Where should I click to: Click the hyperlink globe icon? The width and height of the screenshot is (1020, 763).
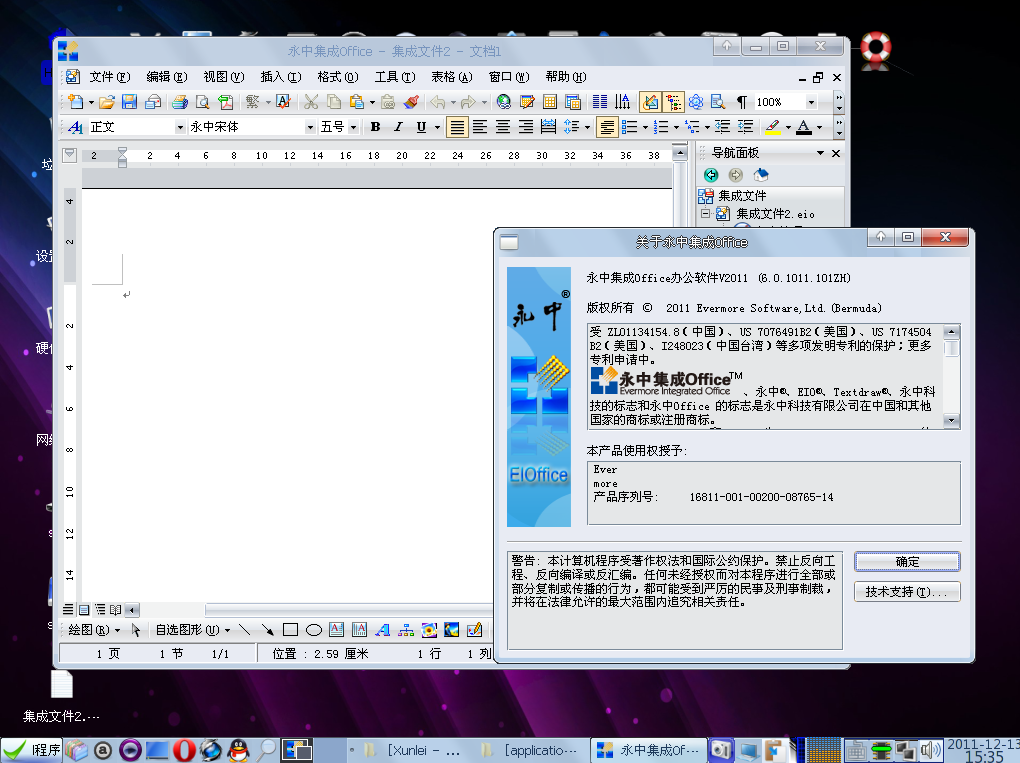pyautogui.click(x=503, y=102)
